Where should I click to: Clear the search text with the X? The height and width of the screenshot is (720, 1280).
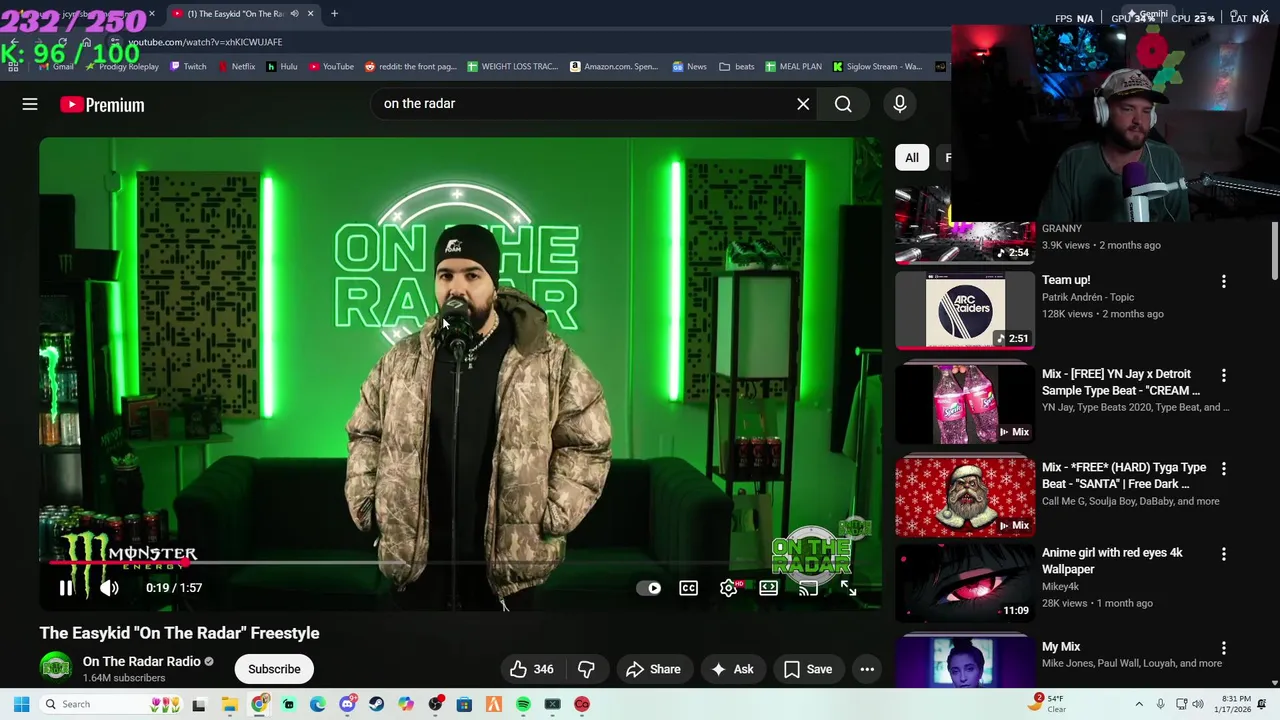803,104
